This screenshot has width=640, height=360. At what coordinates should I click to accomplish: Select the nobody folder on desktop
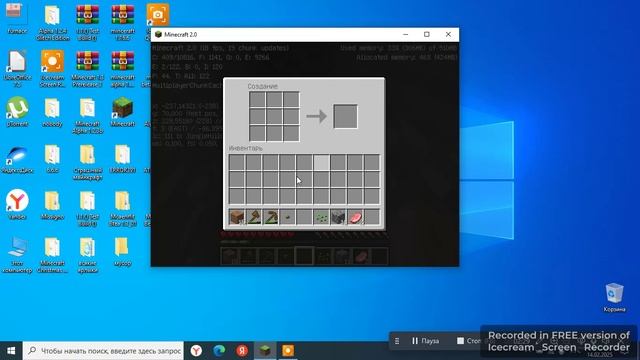tap(52, 111)
